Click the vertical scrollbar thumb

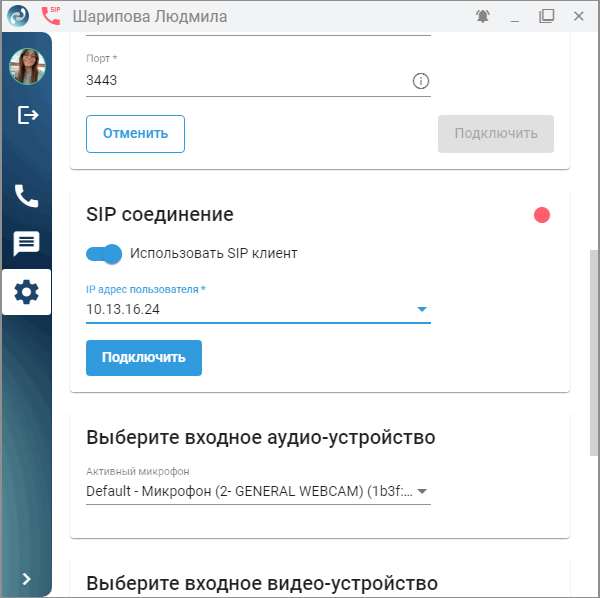(593, 353)
